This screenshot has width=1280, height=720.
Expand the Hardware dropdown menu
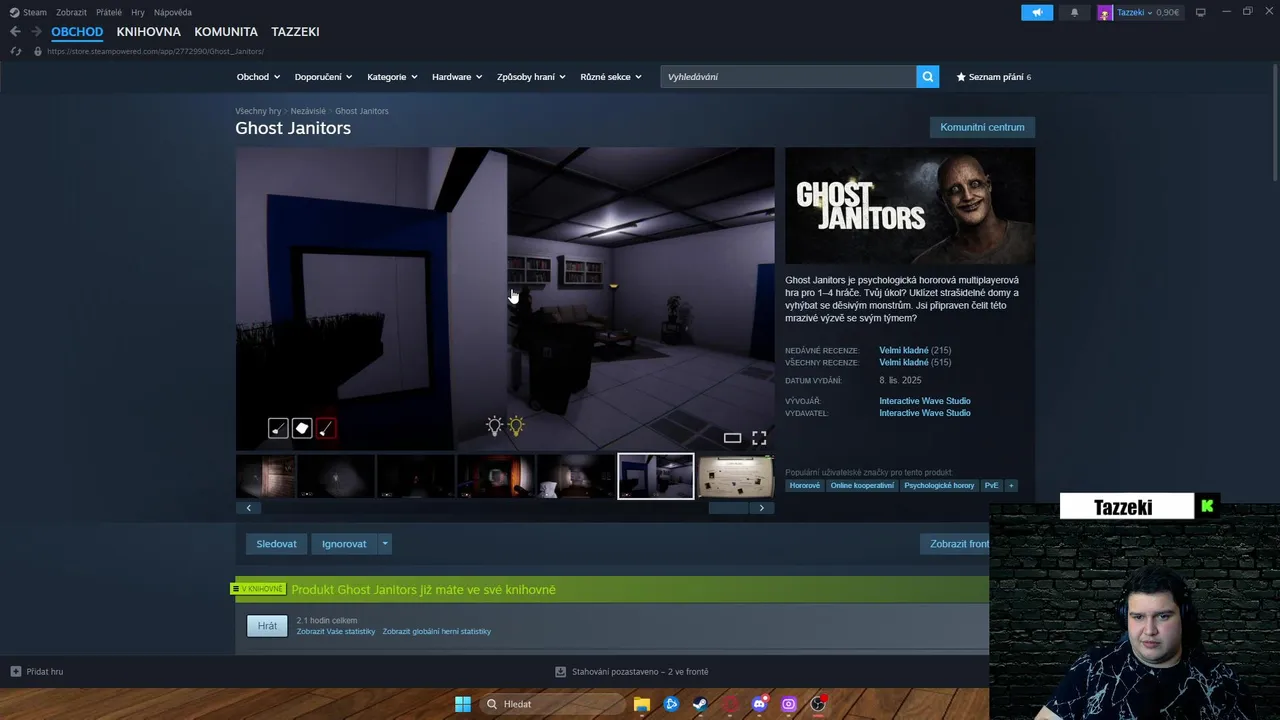[457, 77]
